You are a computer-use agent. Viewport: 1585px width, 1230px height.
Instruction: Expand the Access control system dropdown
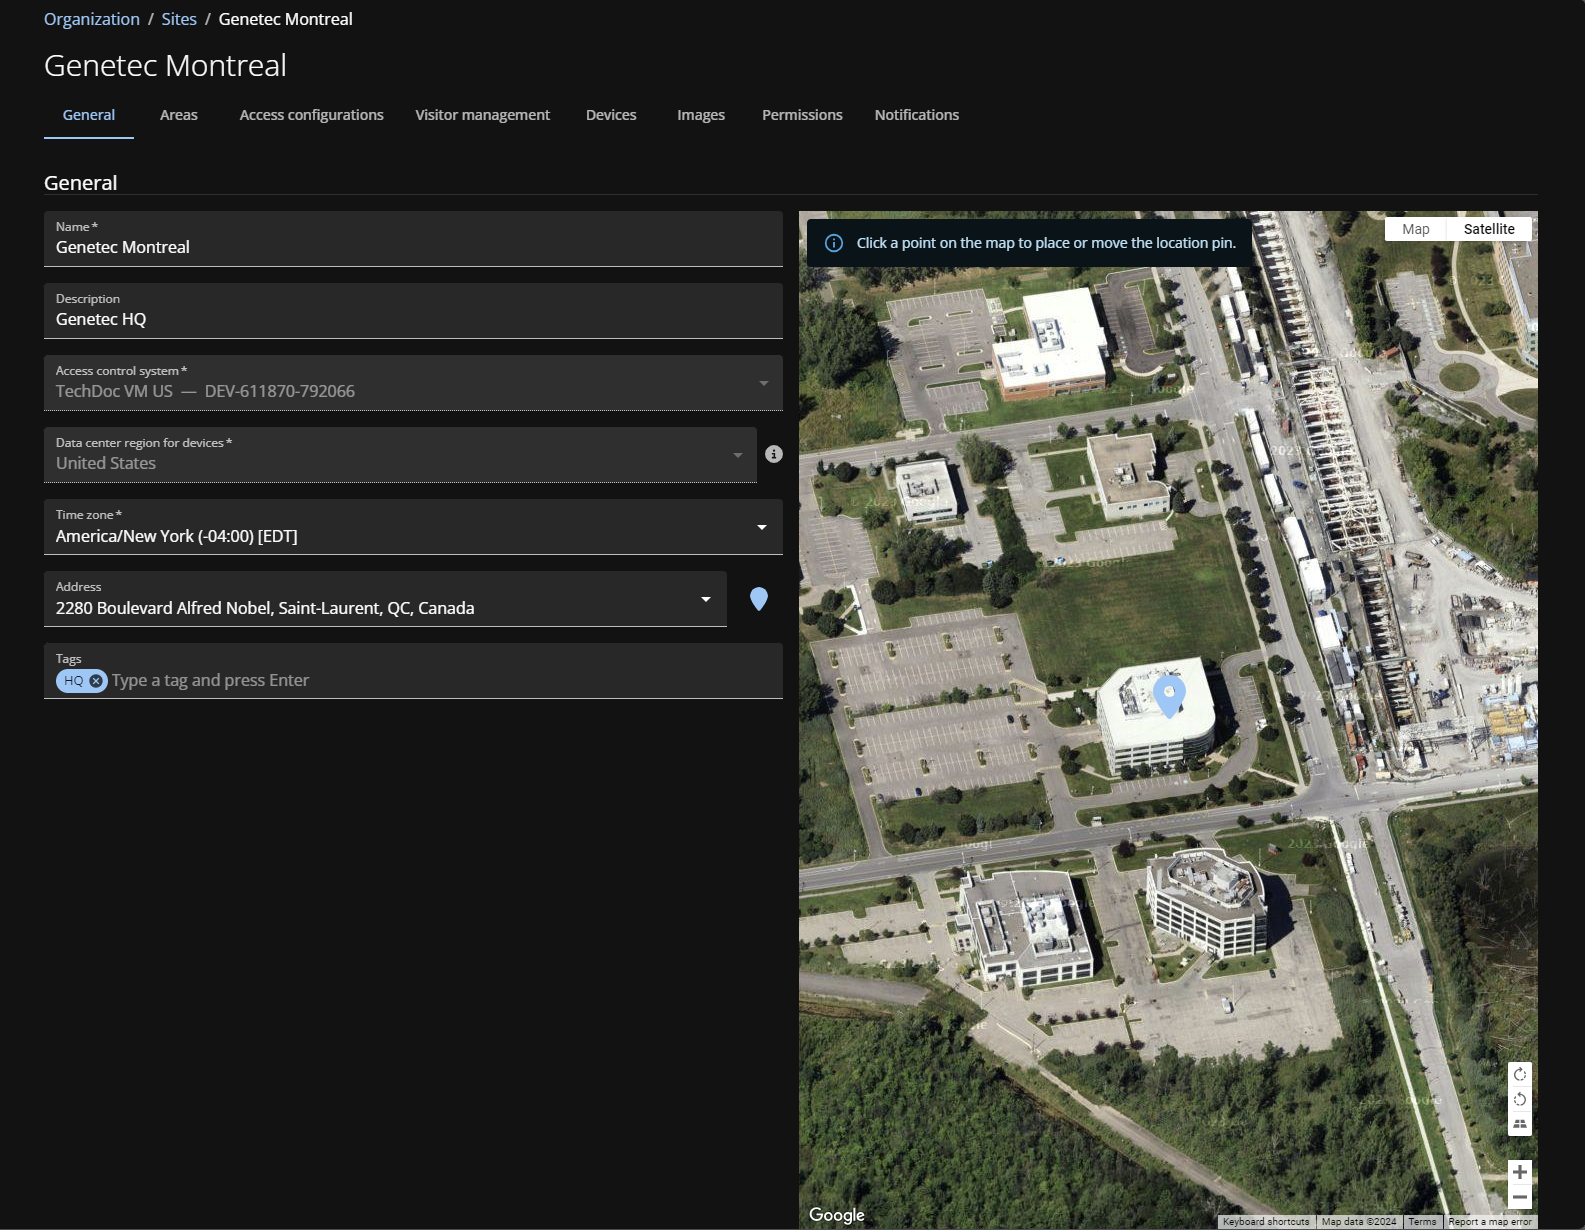point(764,383)
